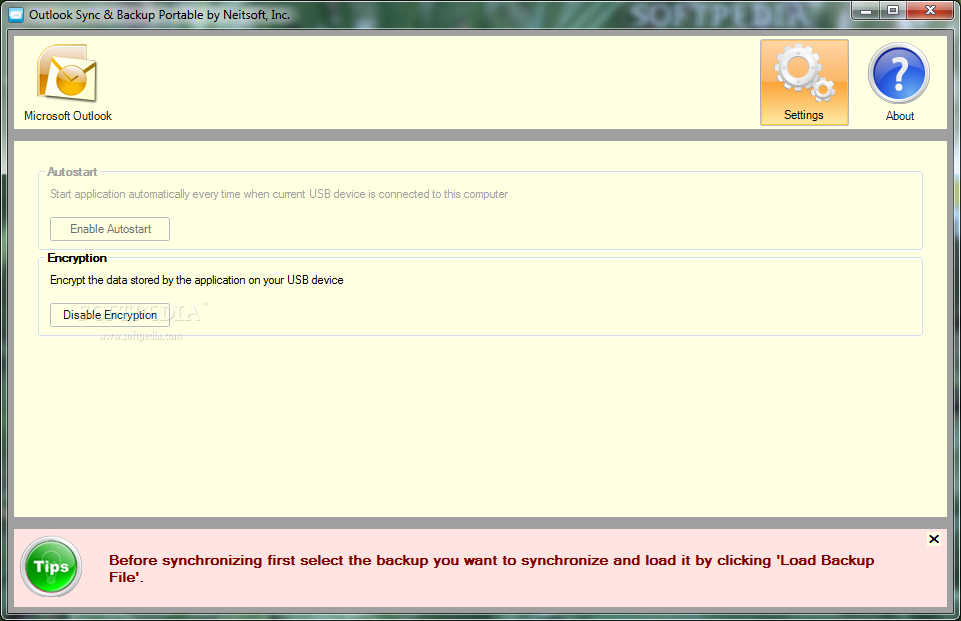961x621 pixels.
Task: Dismiss the tips panel with the X
Action: (x=933, y=539)
